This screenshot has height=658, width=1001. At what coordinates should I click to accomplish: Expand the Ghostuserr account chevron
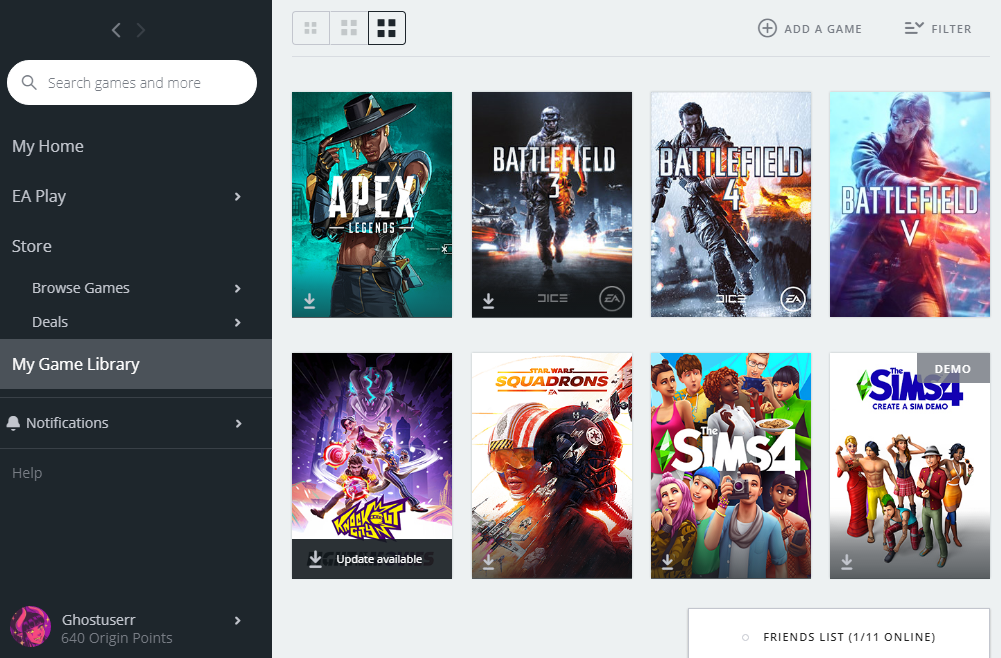pos(237,620)
